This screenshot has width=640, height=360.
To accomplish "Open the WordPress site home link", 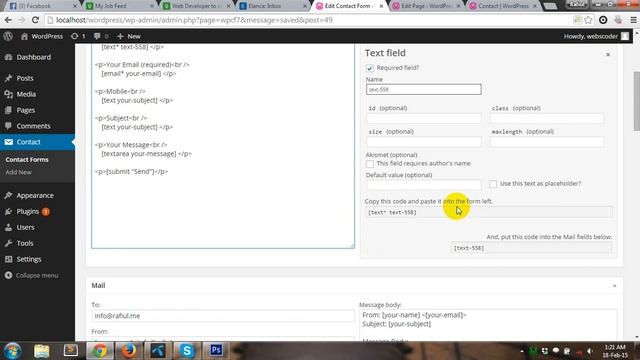I will click(42, 36).
